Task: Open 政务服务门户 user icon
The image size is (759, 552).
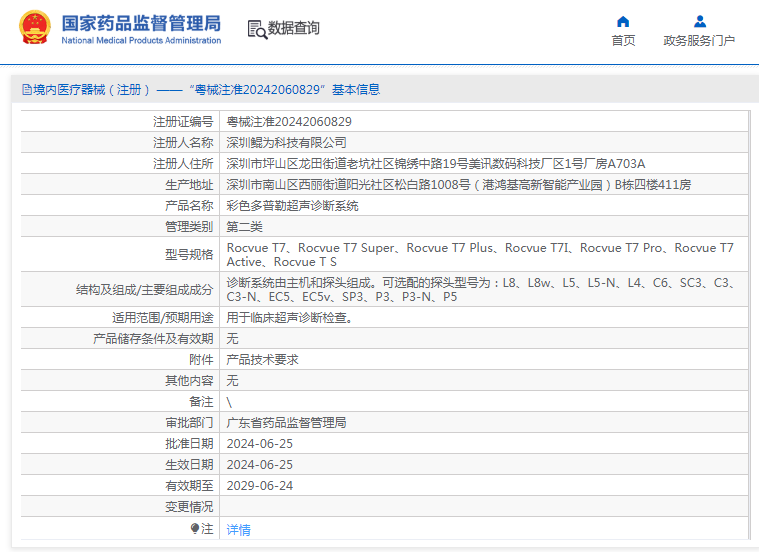Action: click(699, 21)
